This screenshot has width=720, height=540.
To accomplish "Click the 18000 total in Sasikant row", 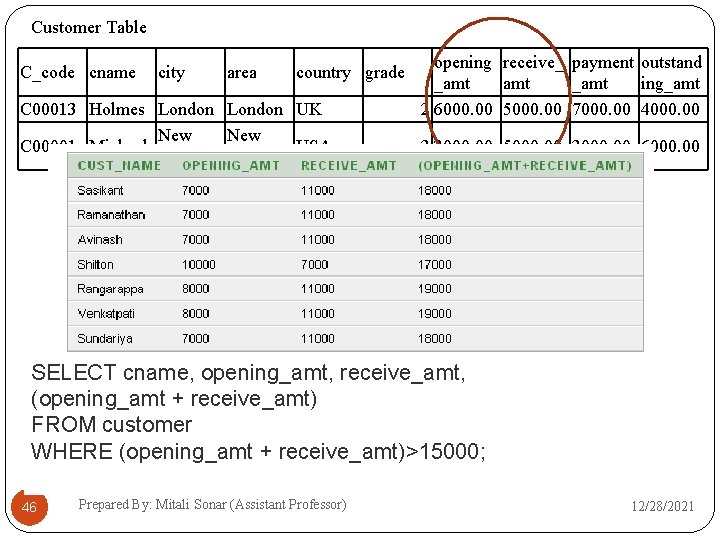I will (434, 191).
